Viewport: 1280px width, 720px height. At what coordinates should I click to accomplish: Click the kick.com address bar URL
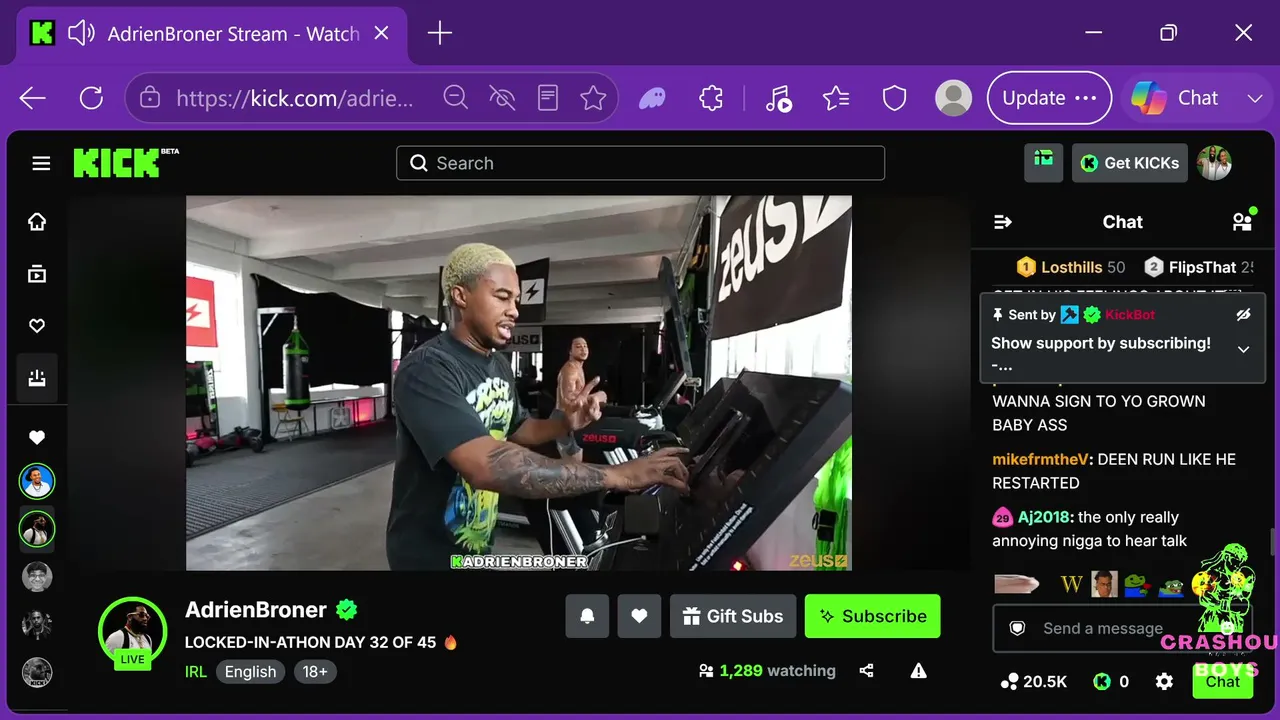point(294,98)
